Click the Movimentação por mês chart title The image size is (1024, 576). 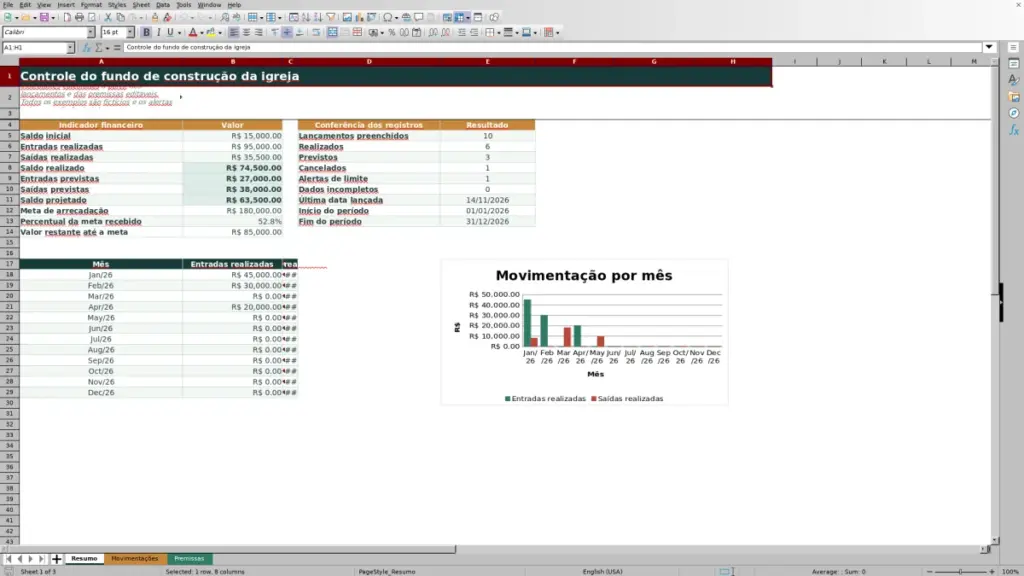[x=584, y=276]
